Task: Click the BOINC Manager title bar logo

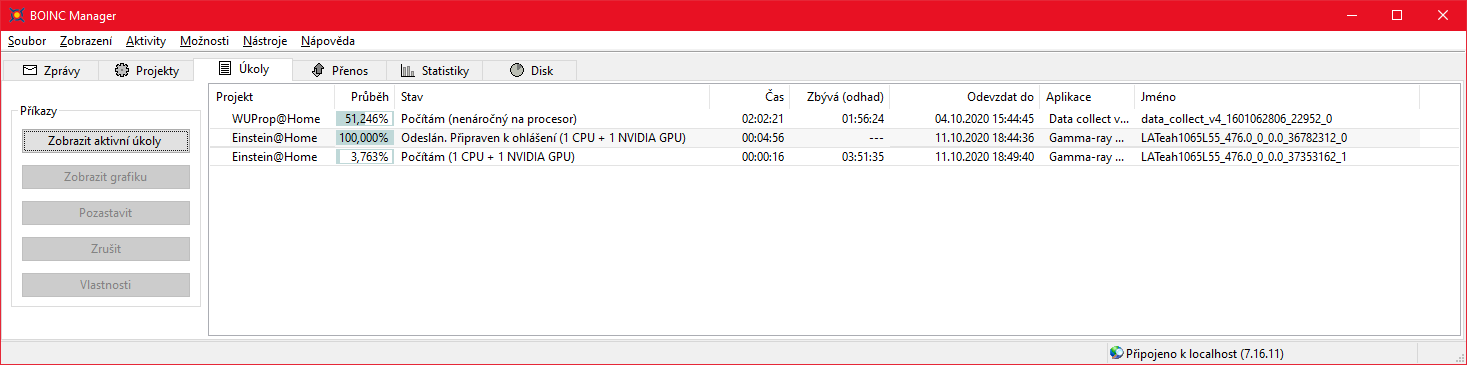Action: (x=15, y=15)
